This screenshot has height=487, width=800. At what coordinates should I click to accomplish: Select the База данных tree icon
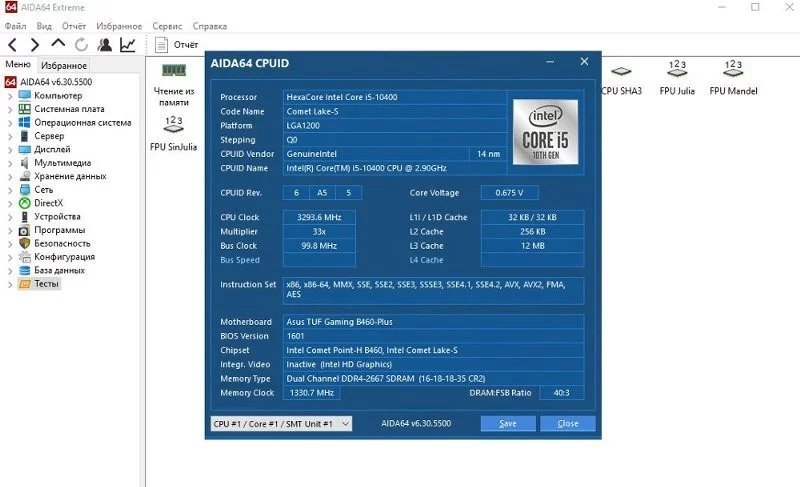click(24, 270)
